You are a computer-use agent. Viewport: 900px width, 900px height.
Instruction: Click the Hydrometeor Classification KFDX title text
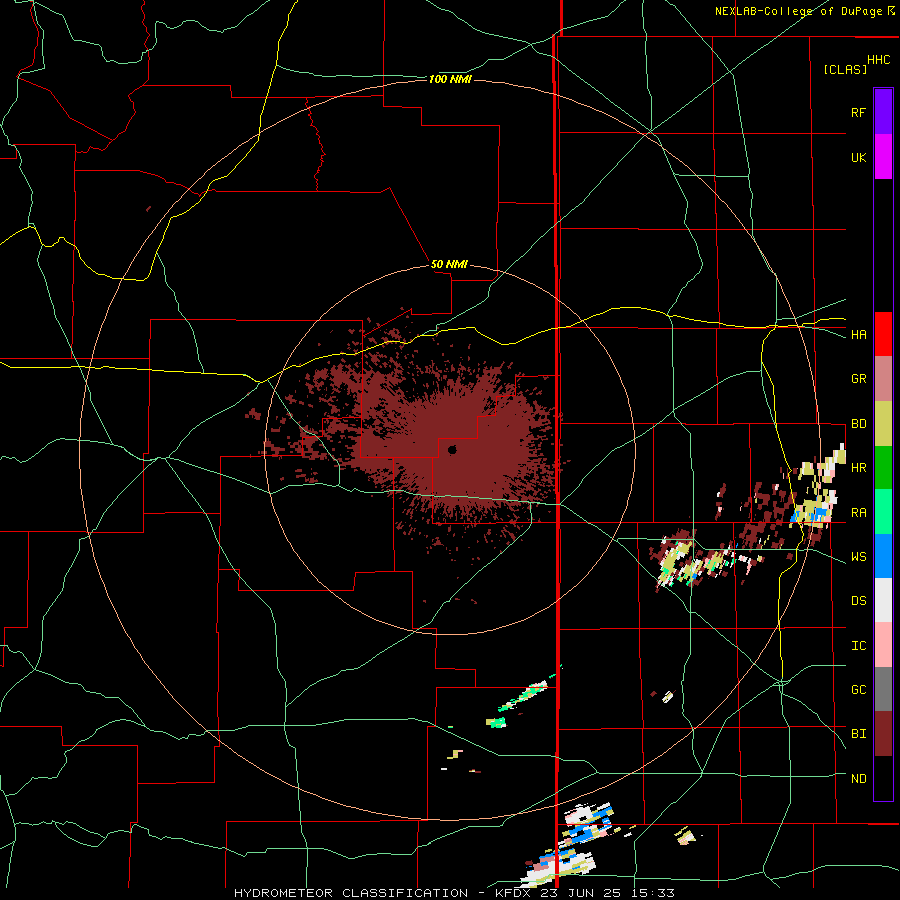point(454,893)
